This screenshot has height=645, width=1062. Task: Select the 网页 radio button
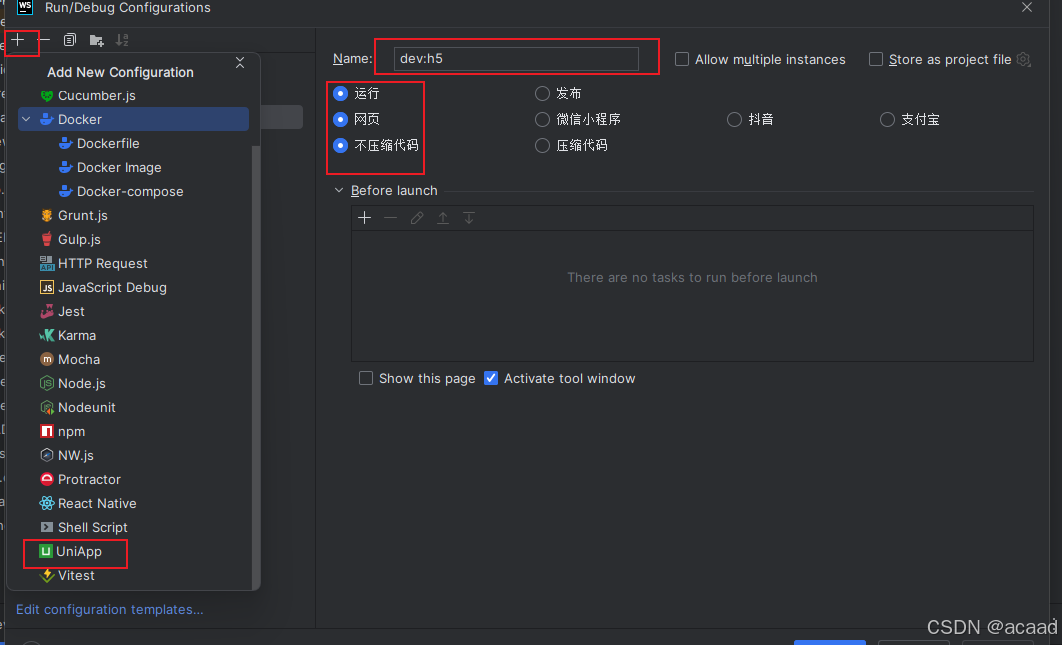(341, 119)
